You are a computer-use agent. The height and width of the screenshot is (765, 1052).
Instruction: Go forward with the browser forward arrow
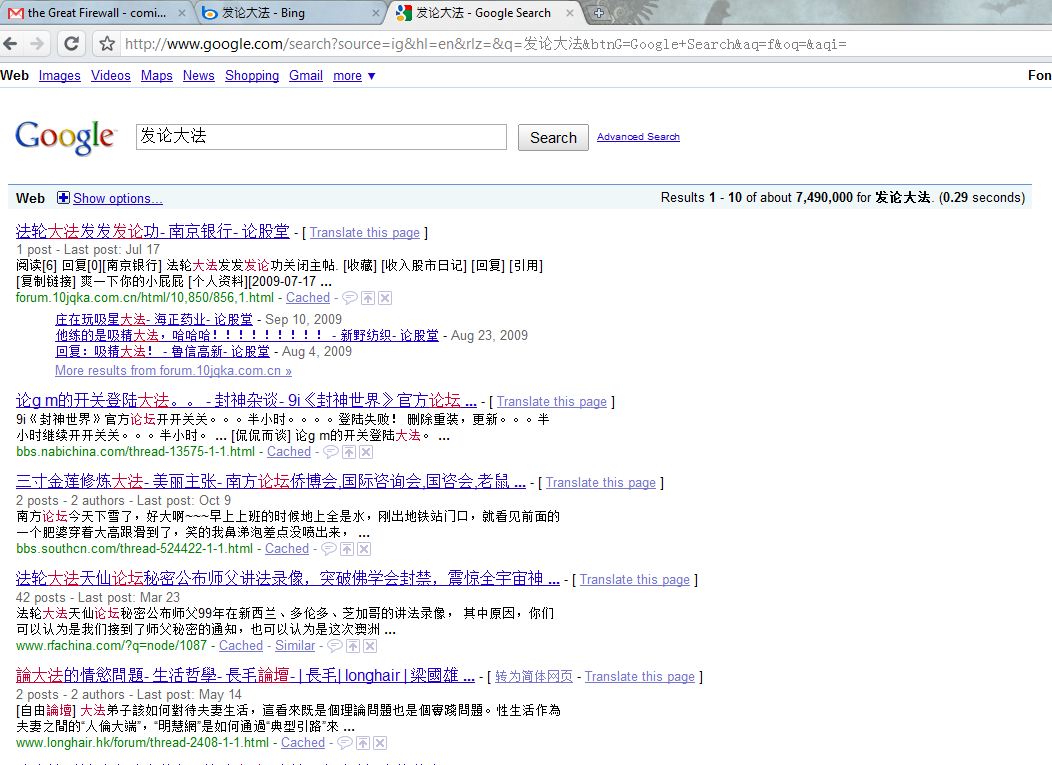tap(38, 44)
